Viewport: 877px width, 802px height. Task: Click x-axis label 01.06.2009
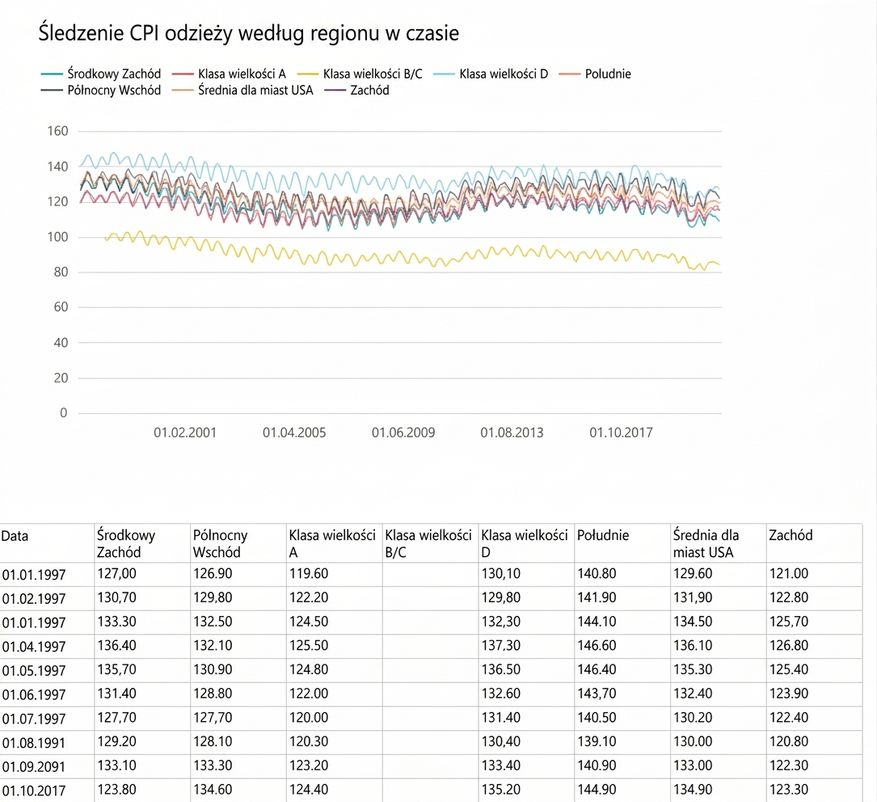[x=403, y=432]
